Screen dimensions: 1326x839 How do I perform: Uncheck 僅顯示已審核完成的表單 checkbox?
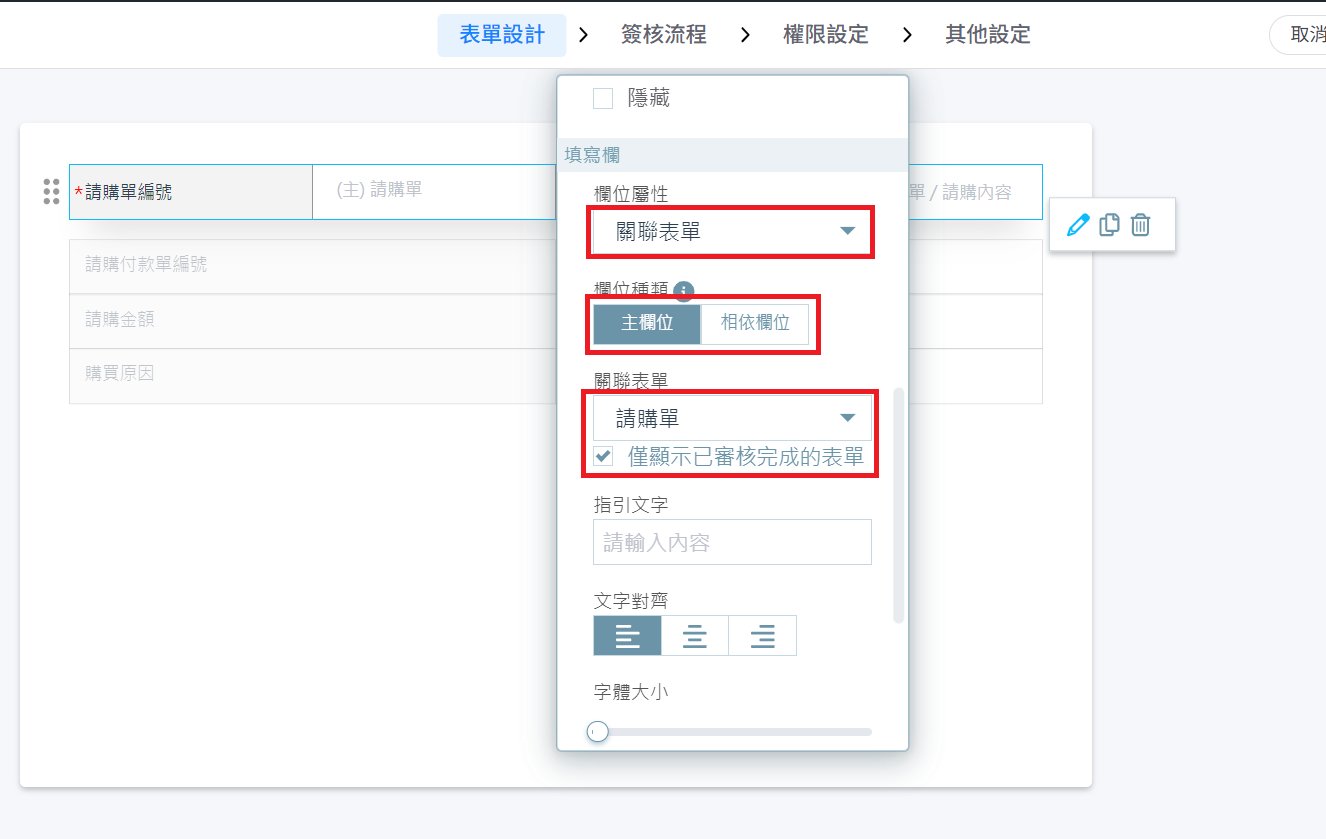(x=603, y=457)
